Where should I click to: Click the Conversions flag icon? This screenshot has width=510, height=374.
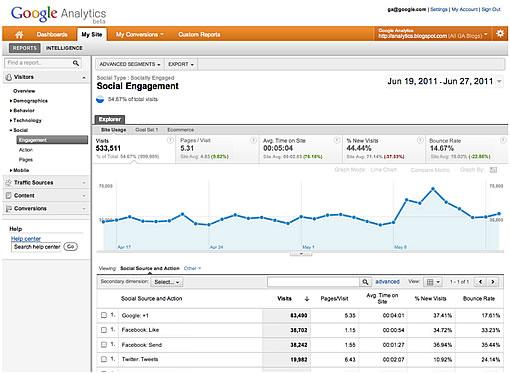tap(9, 208)
